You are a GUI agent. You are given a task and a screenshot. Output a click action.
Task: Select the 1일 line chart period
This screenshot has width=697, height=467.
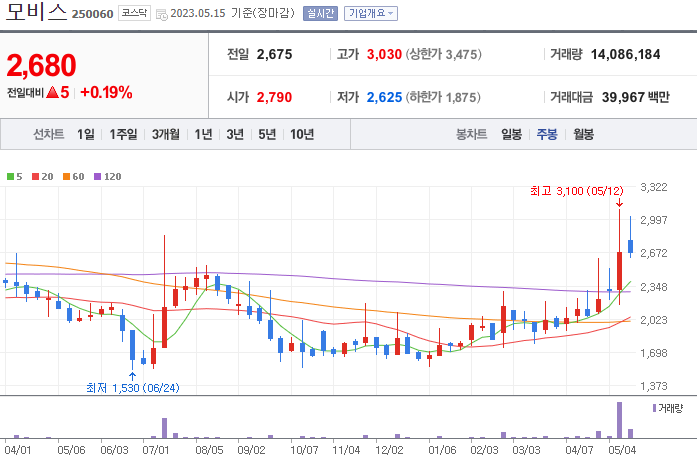[x=86, y=134]
